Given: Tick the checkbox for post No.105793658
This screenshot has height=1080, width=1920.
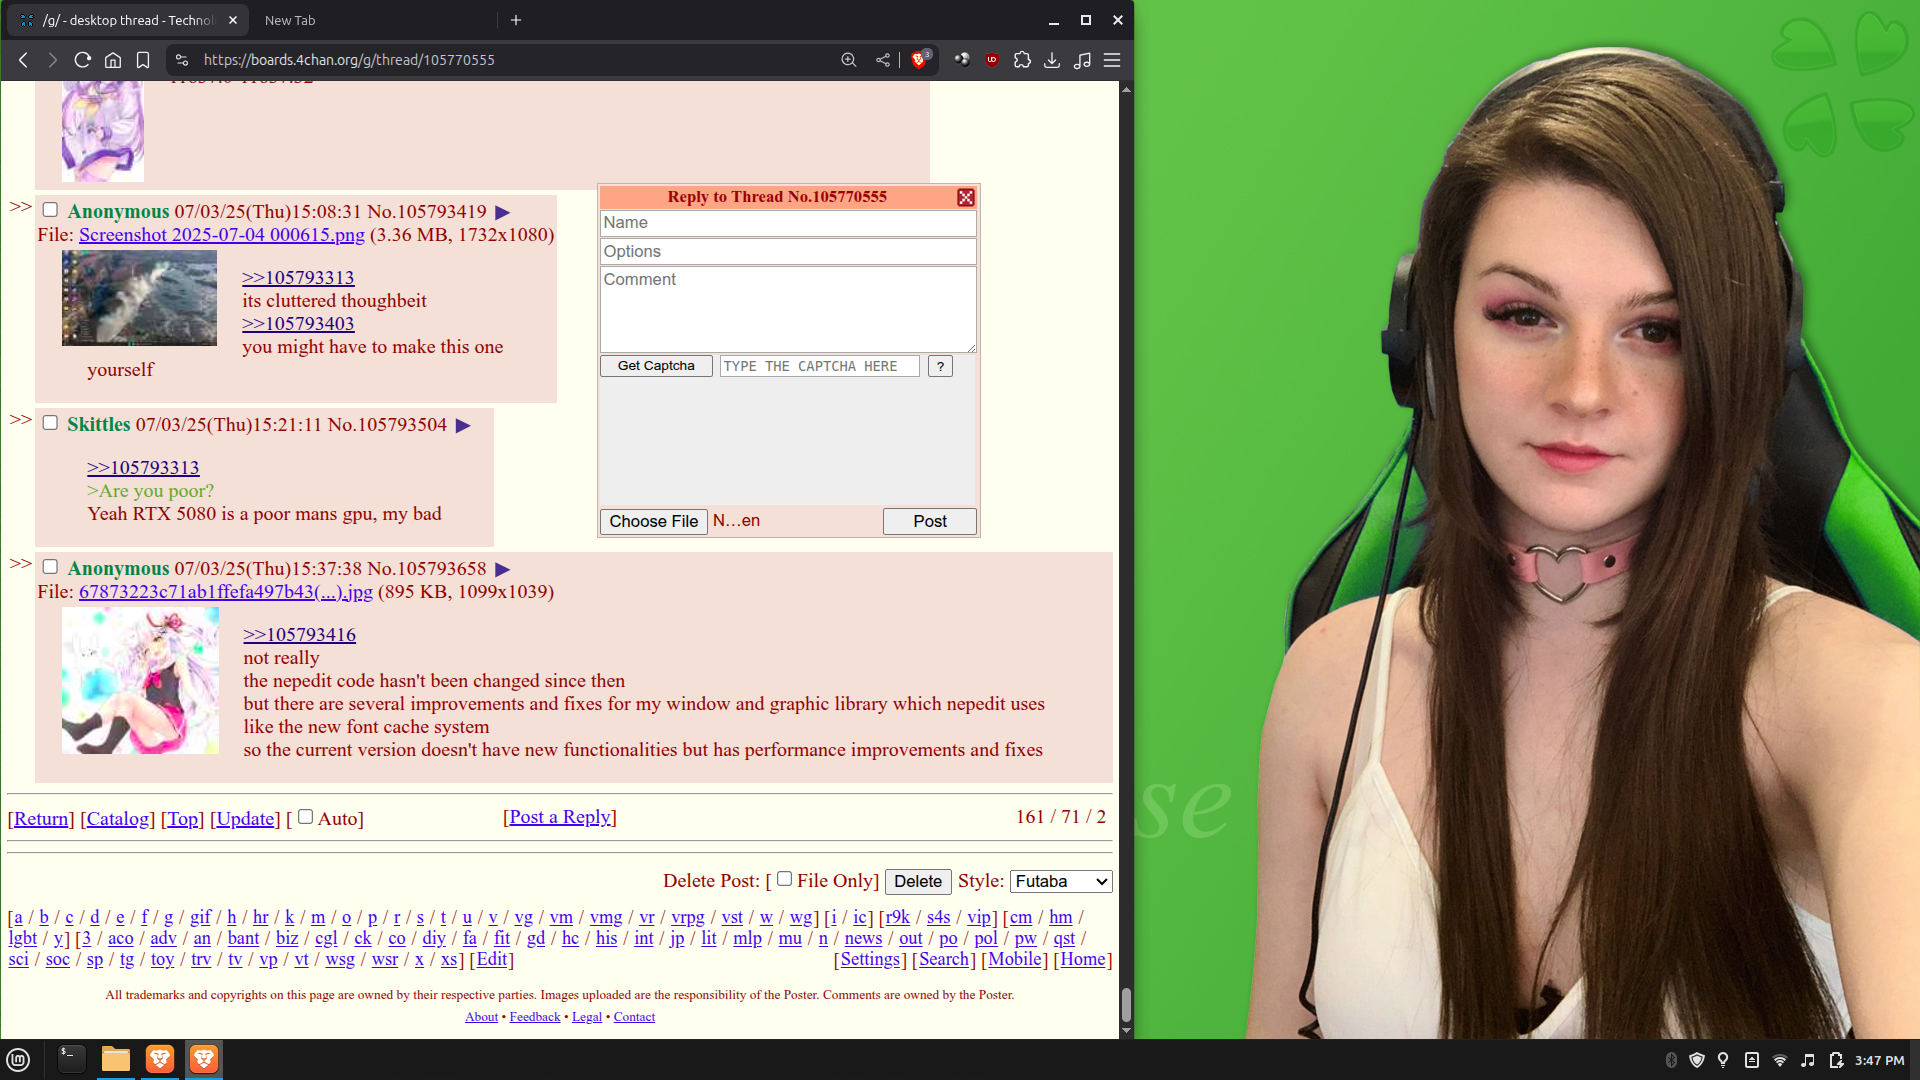Looking at the screenshot, I should pyautogui.click(x=50, y=567).
